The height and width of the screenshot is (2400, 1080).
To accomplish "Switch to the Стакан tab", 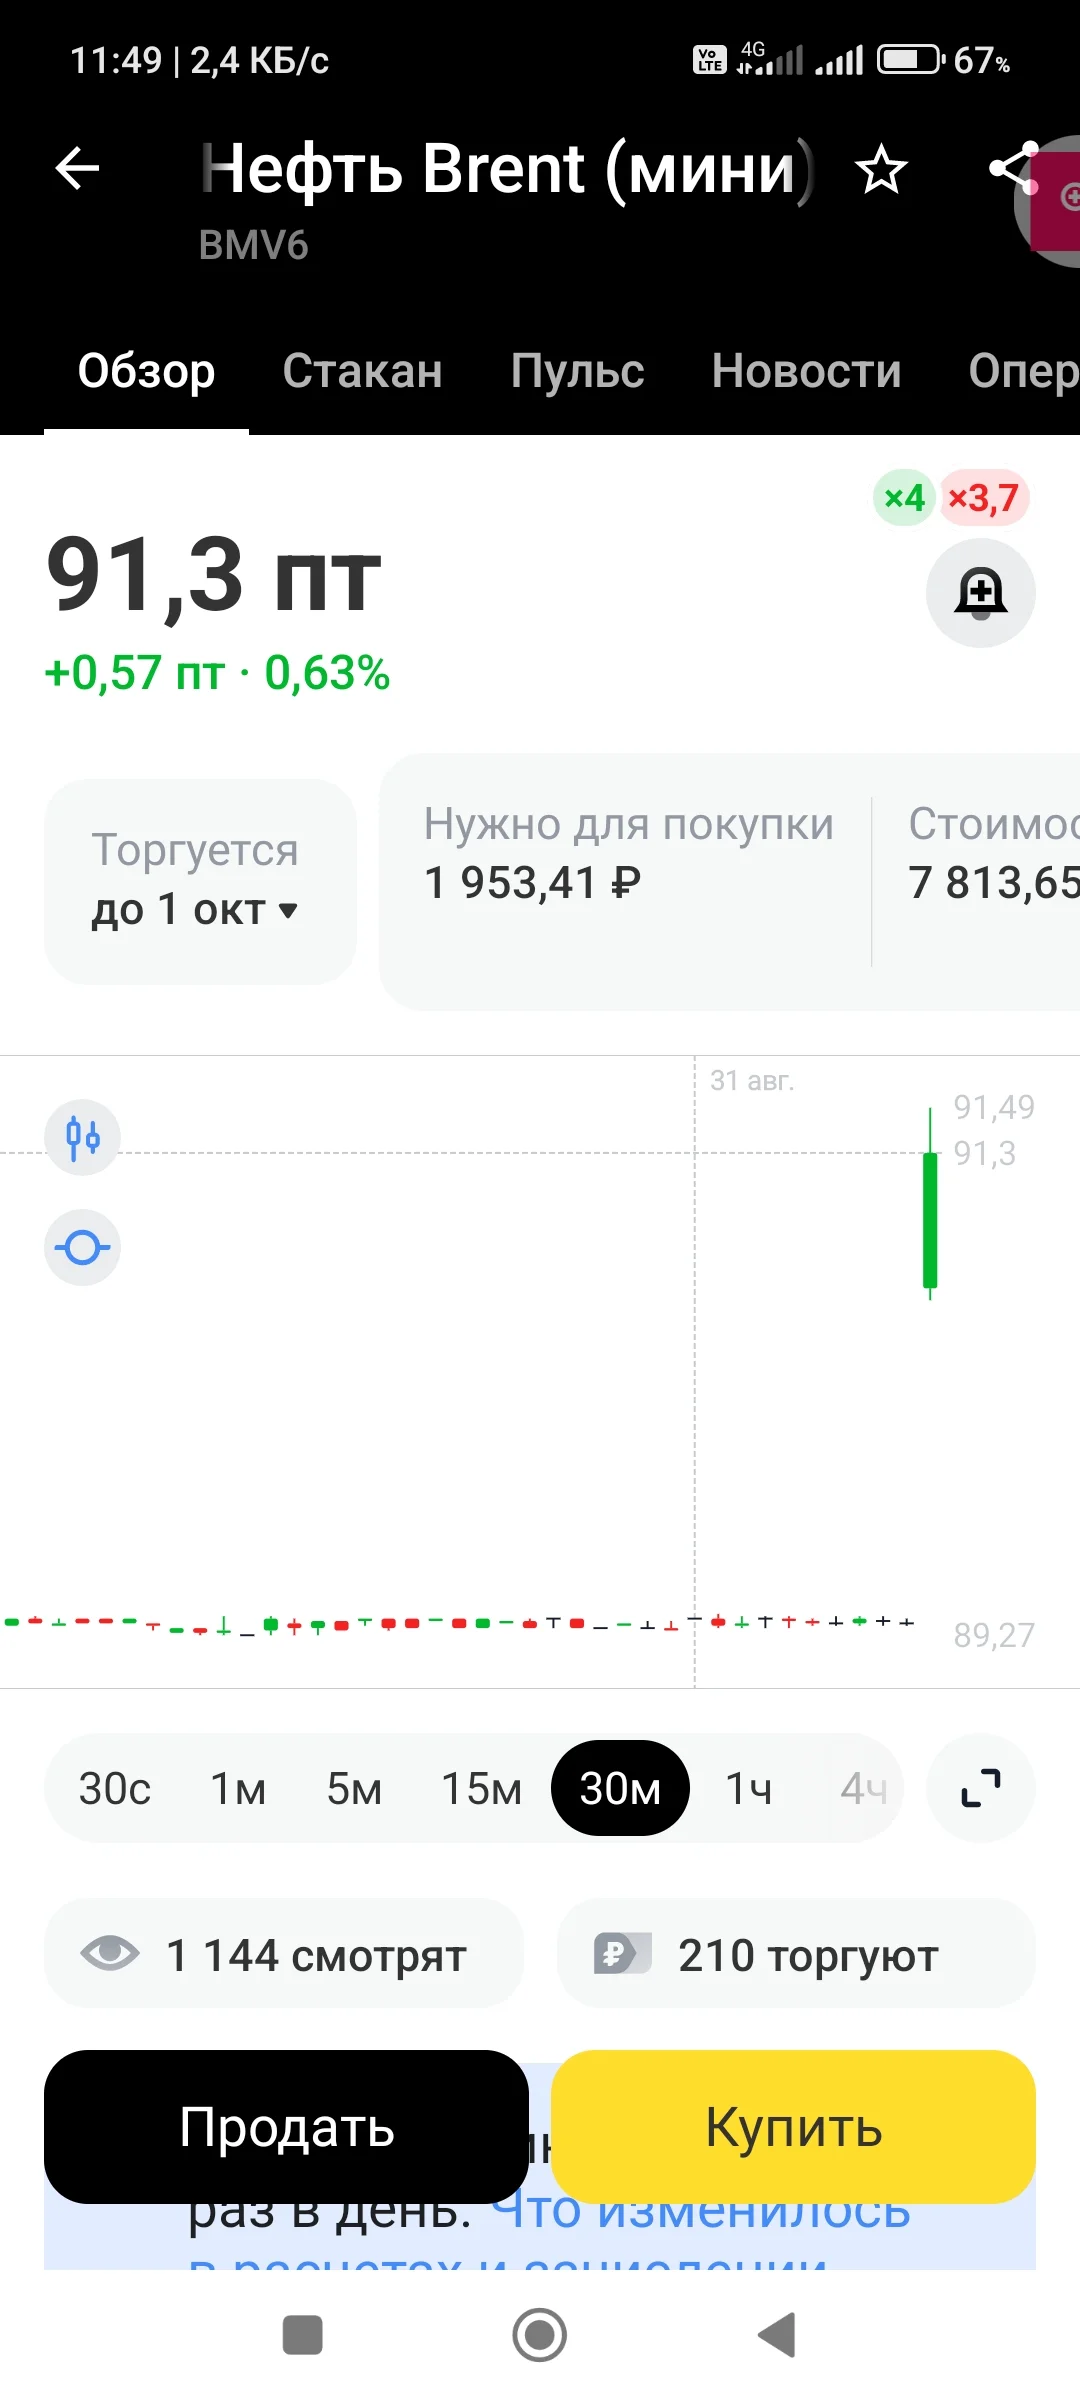I will (x=363, y=371).
